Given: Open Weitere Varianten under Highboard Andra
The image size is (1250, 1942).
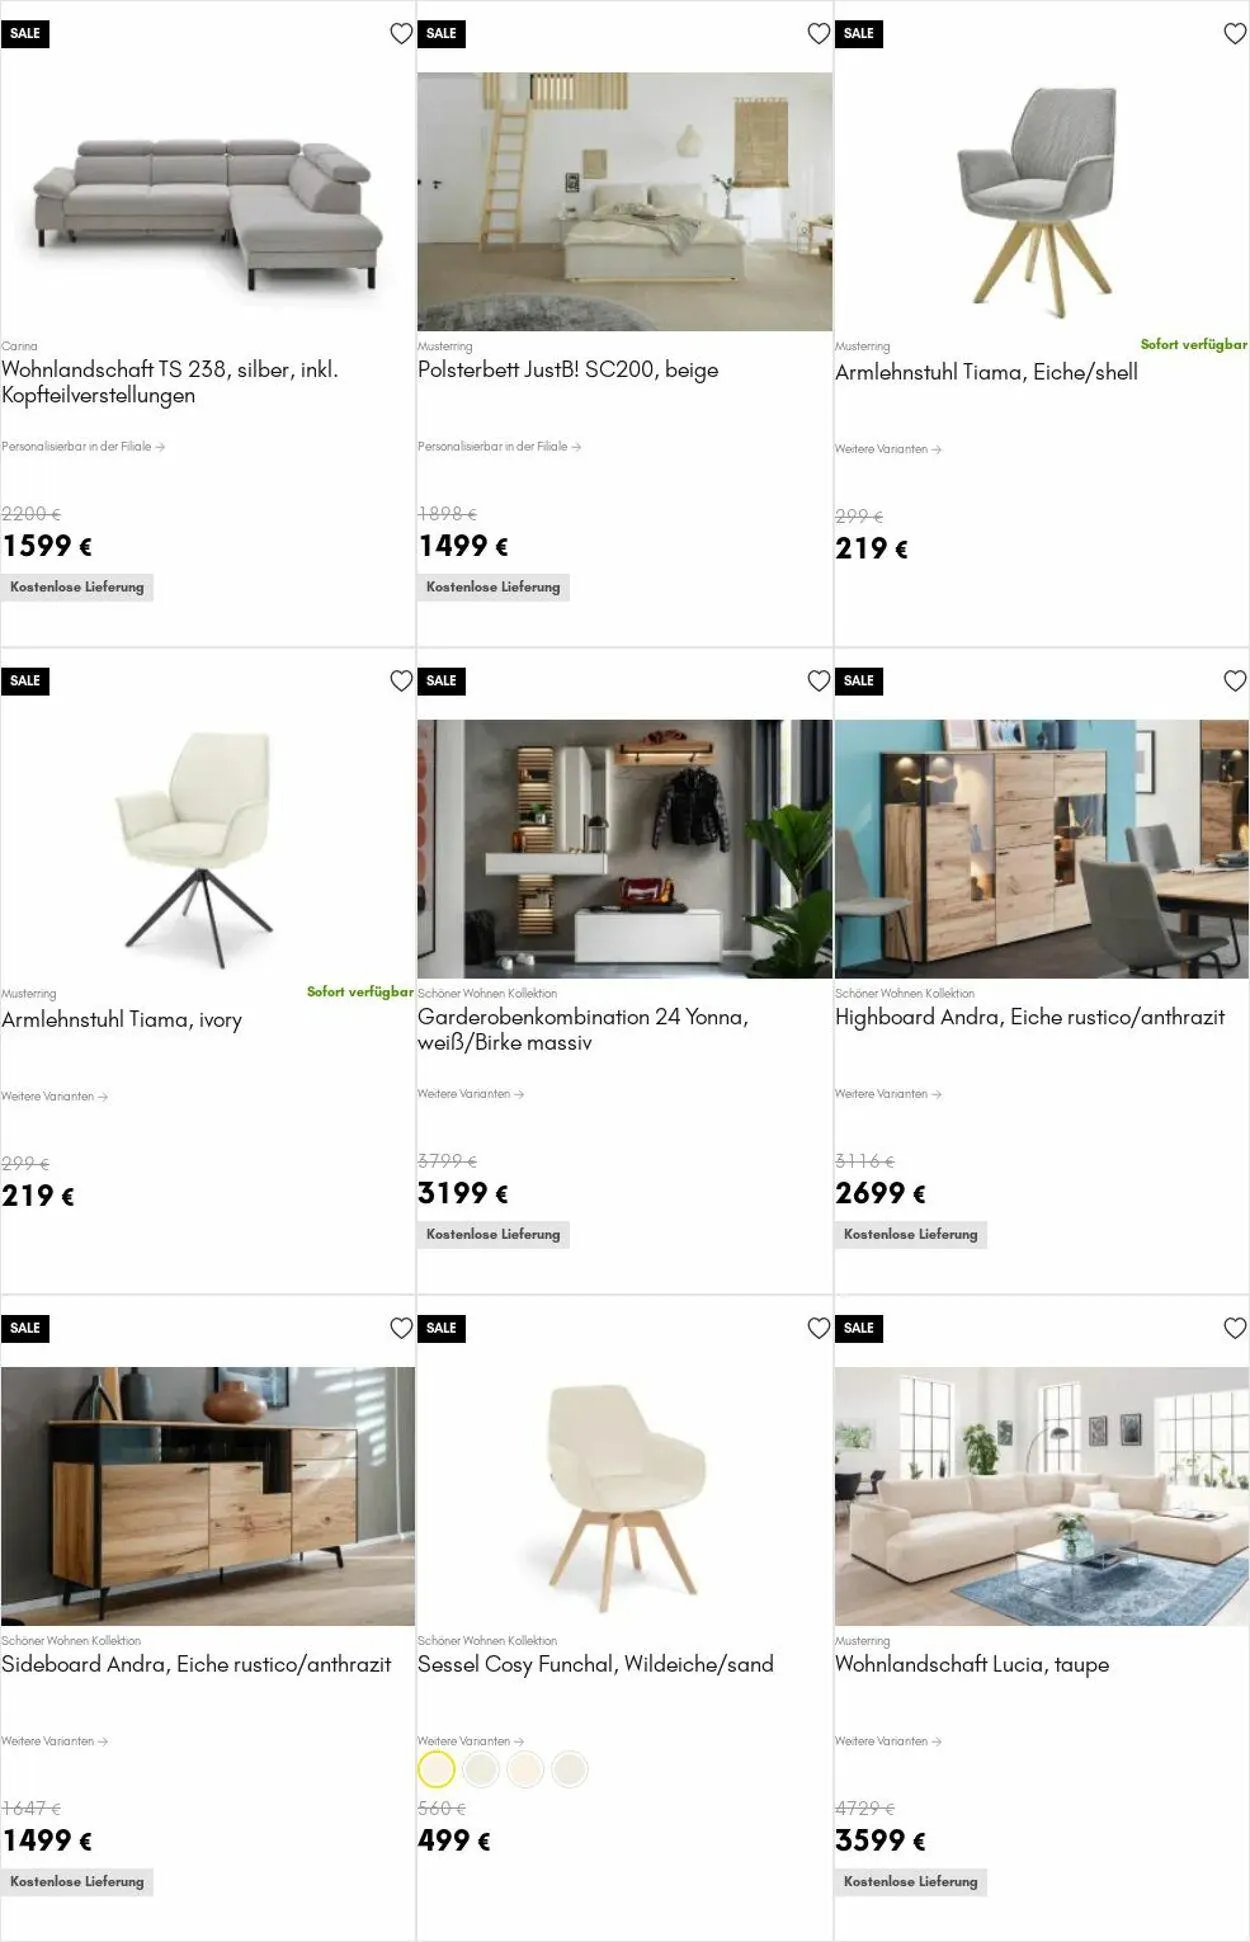Looking at the screenshot, I should coord(888,1094).
